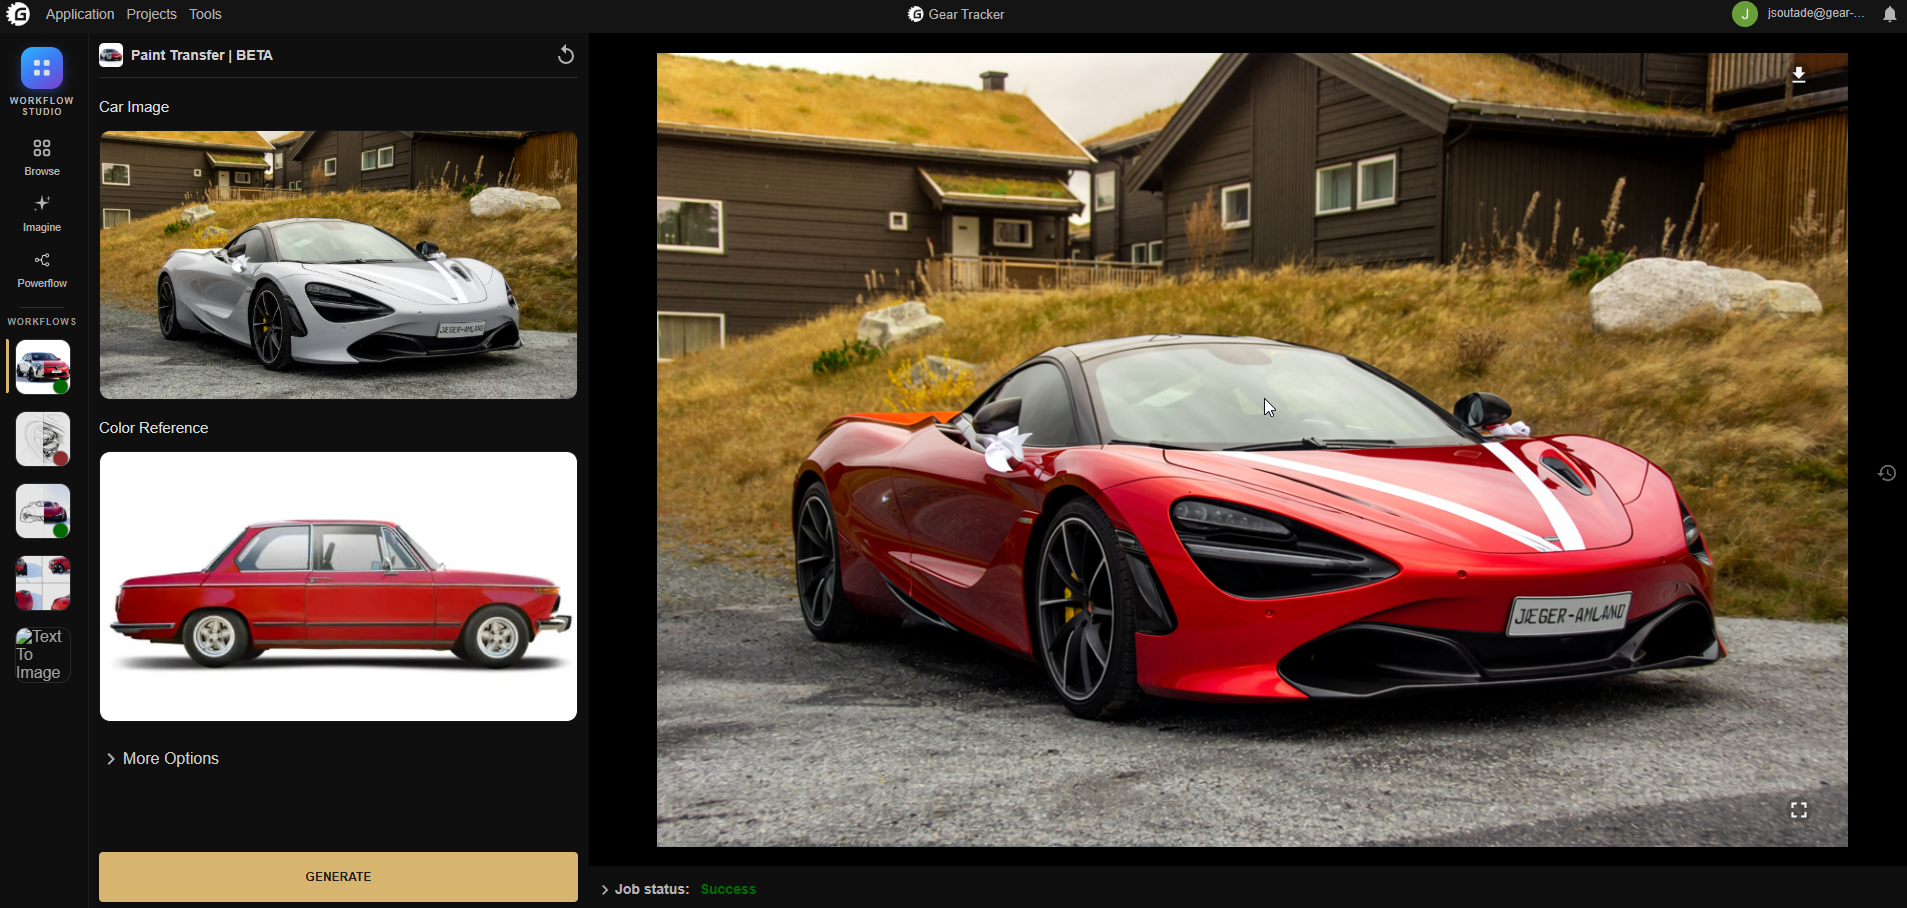The height and width of the screenshot is (908, 1907).
Task: Open the Projects menu
Action: point(152,14)
